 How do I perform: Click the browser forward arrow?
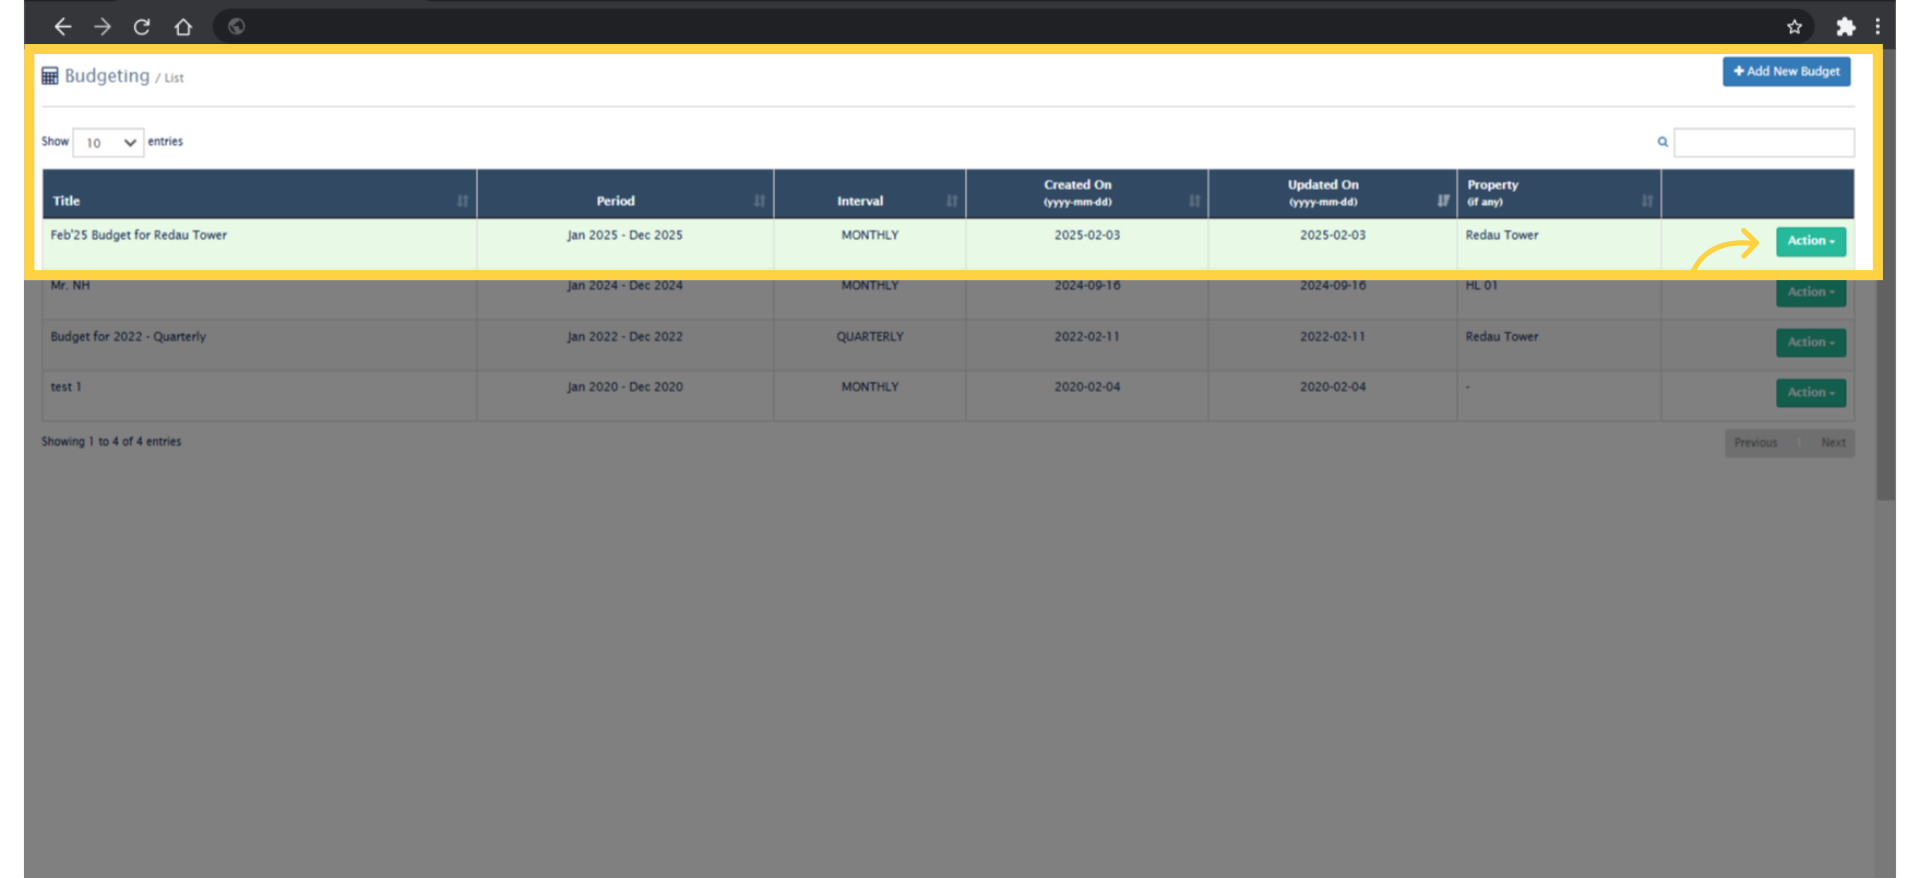102,27
